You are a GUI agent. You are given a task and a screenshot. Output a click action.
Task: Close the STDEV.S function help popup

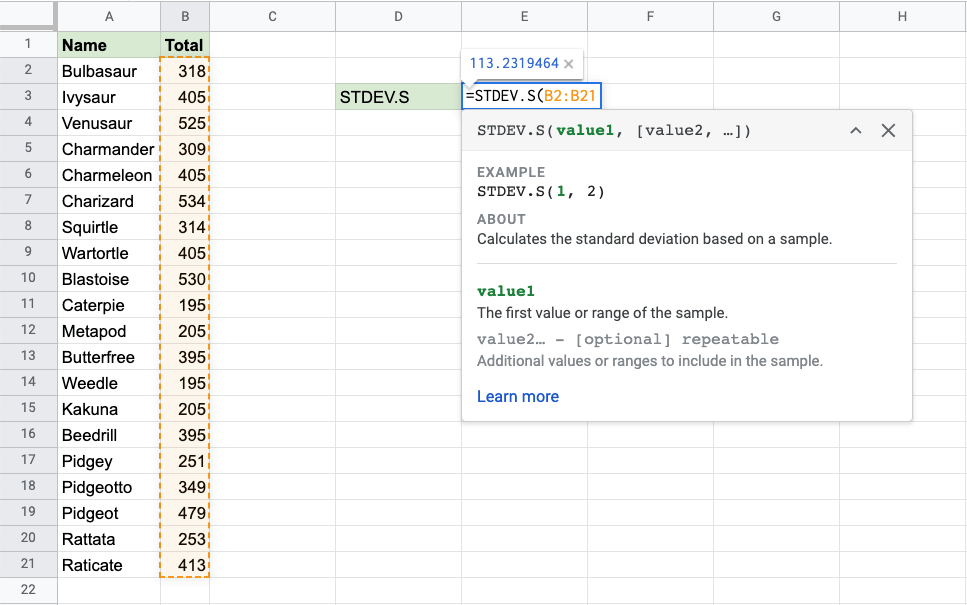click(x=888, y=131)
